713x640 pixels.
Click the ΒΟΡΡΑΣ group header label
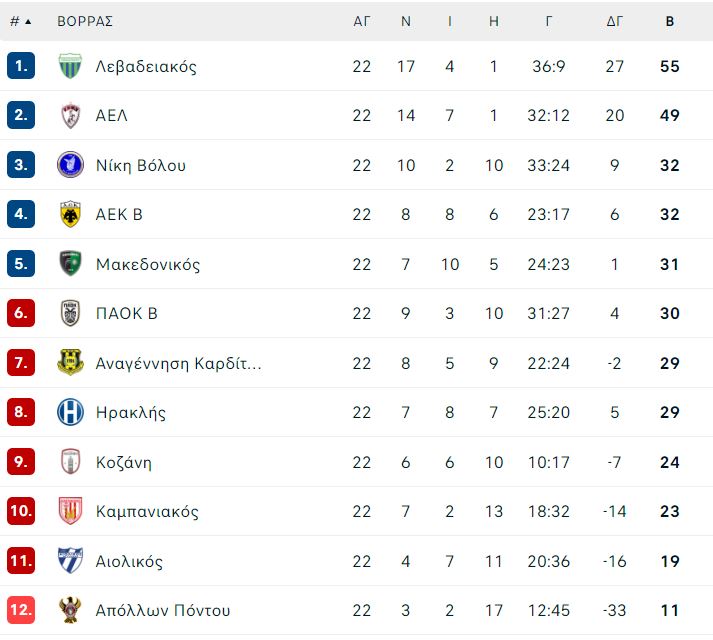[x=85, y=21]
